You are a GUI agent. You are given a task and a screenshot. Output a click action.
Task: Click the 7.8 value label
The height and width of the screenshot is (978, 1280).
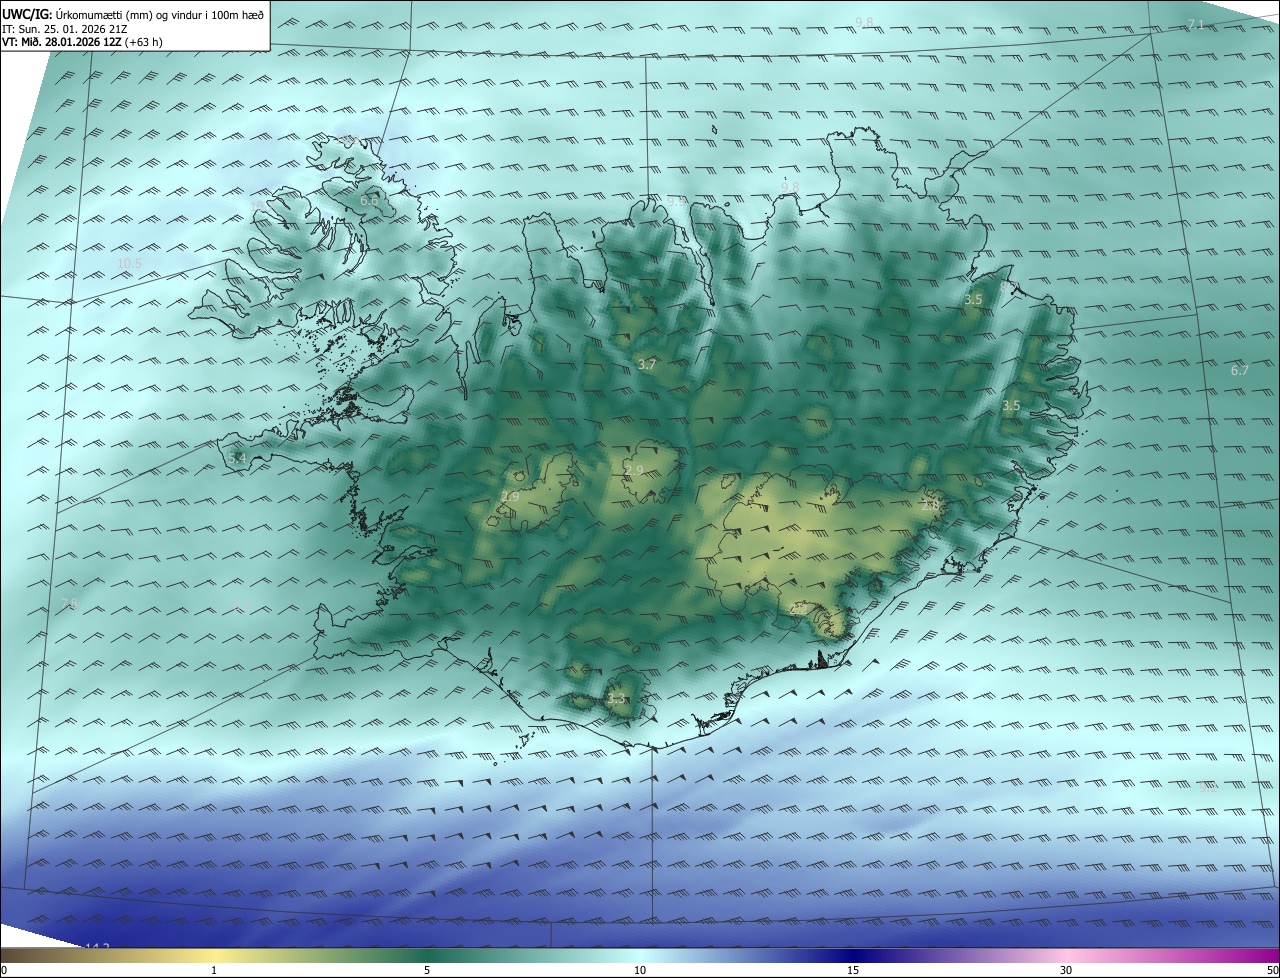click(x=69, y=603)
